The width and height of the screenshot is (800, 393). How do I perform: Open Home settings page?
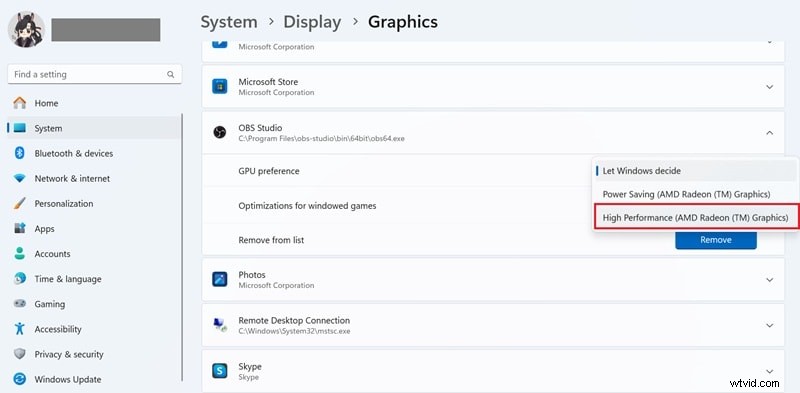[94, 103]
